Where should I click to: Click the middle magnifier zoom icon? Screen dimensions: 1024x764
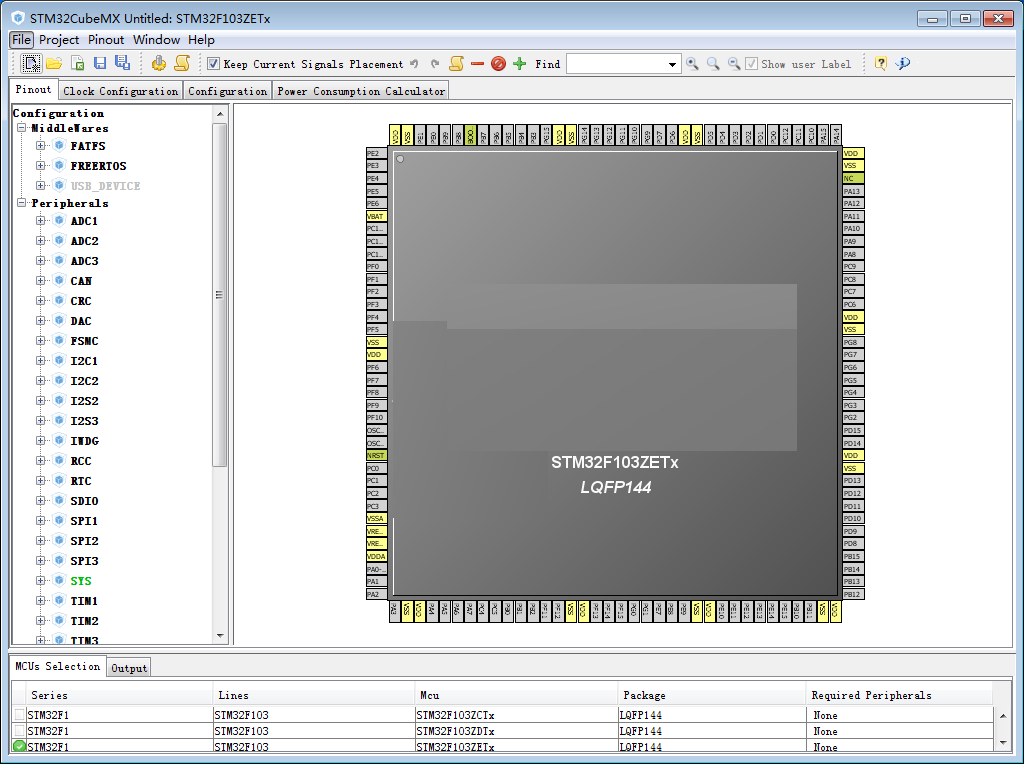point(713,63)
